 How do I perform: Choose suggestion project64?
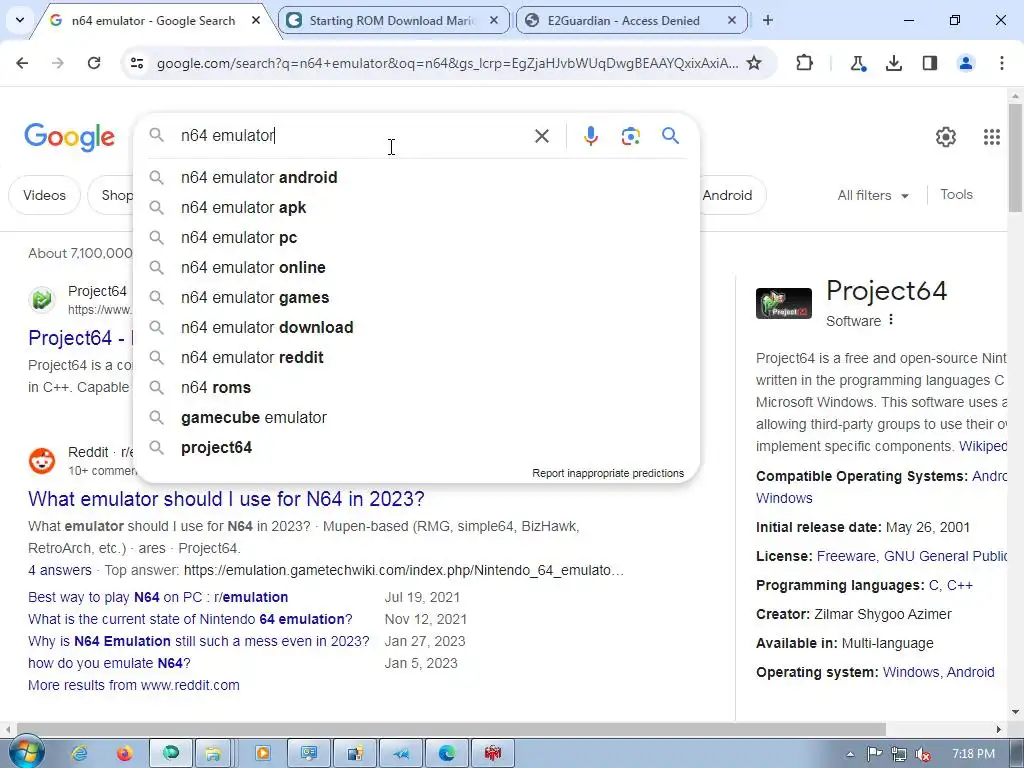tap(416, 448)
